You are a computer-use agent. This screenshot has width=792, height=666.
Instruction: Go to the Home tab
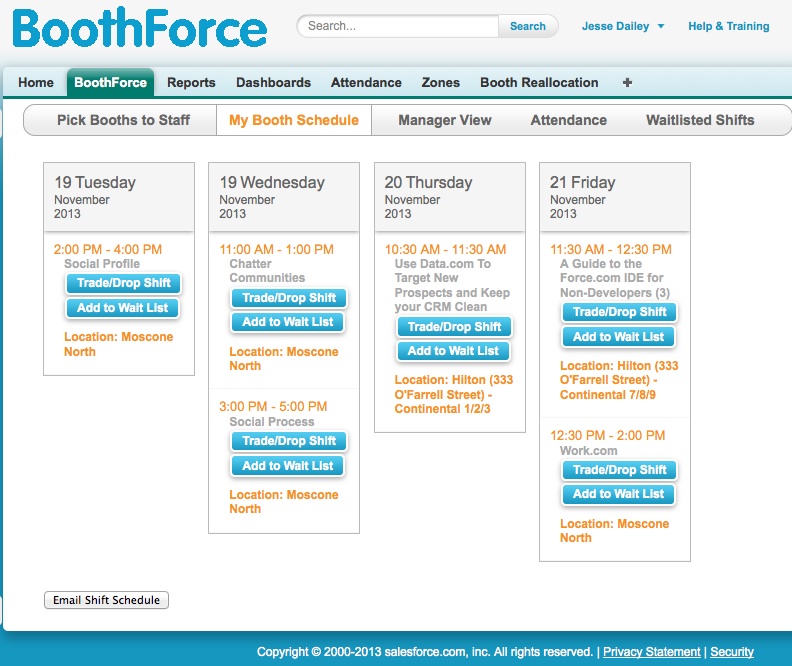pos(36,83)
